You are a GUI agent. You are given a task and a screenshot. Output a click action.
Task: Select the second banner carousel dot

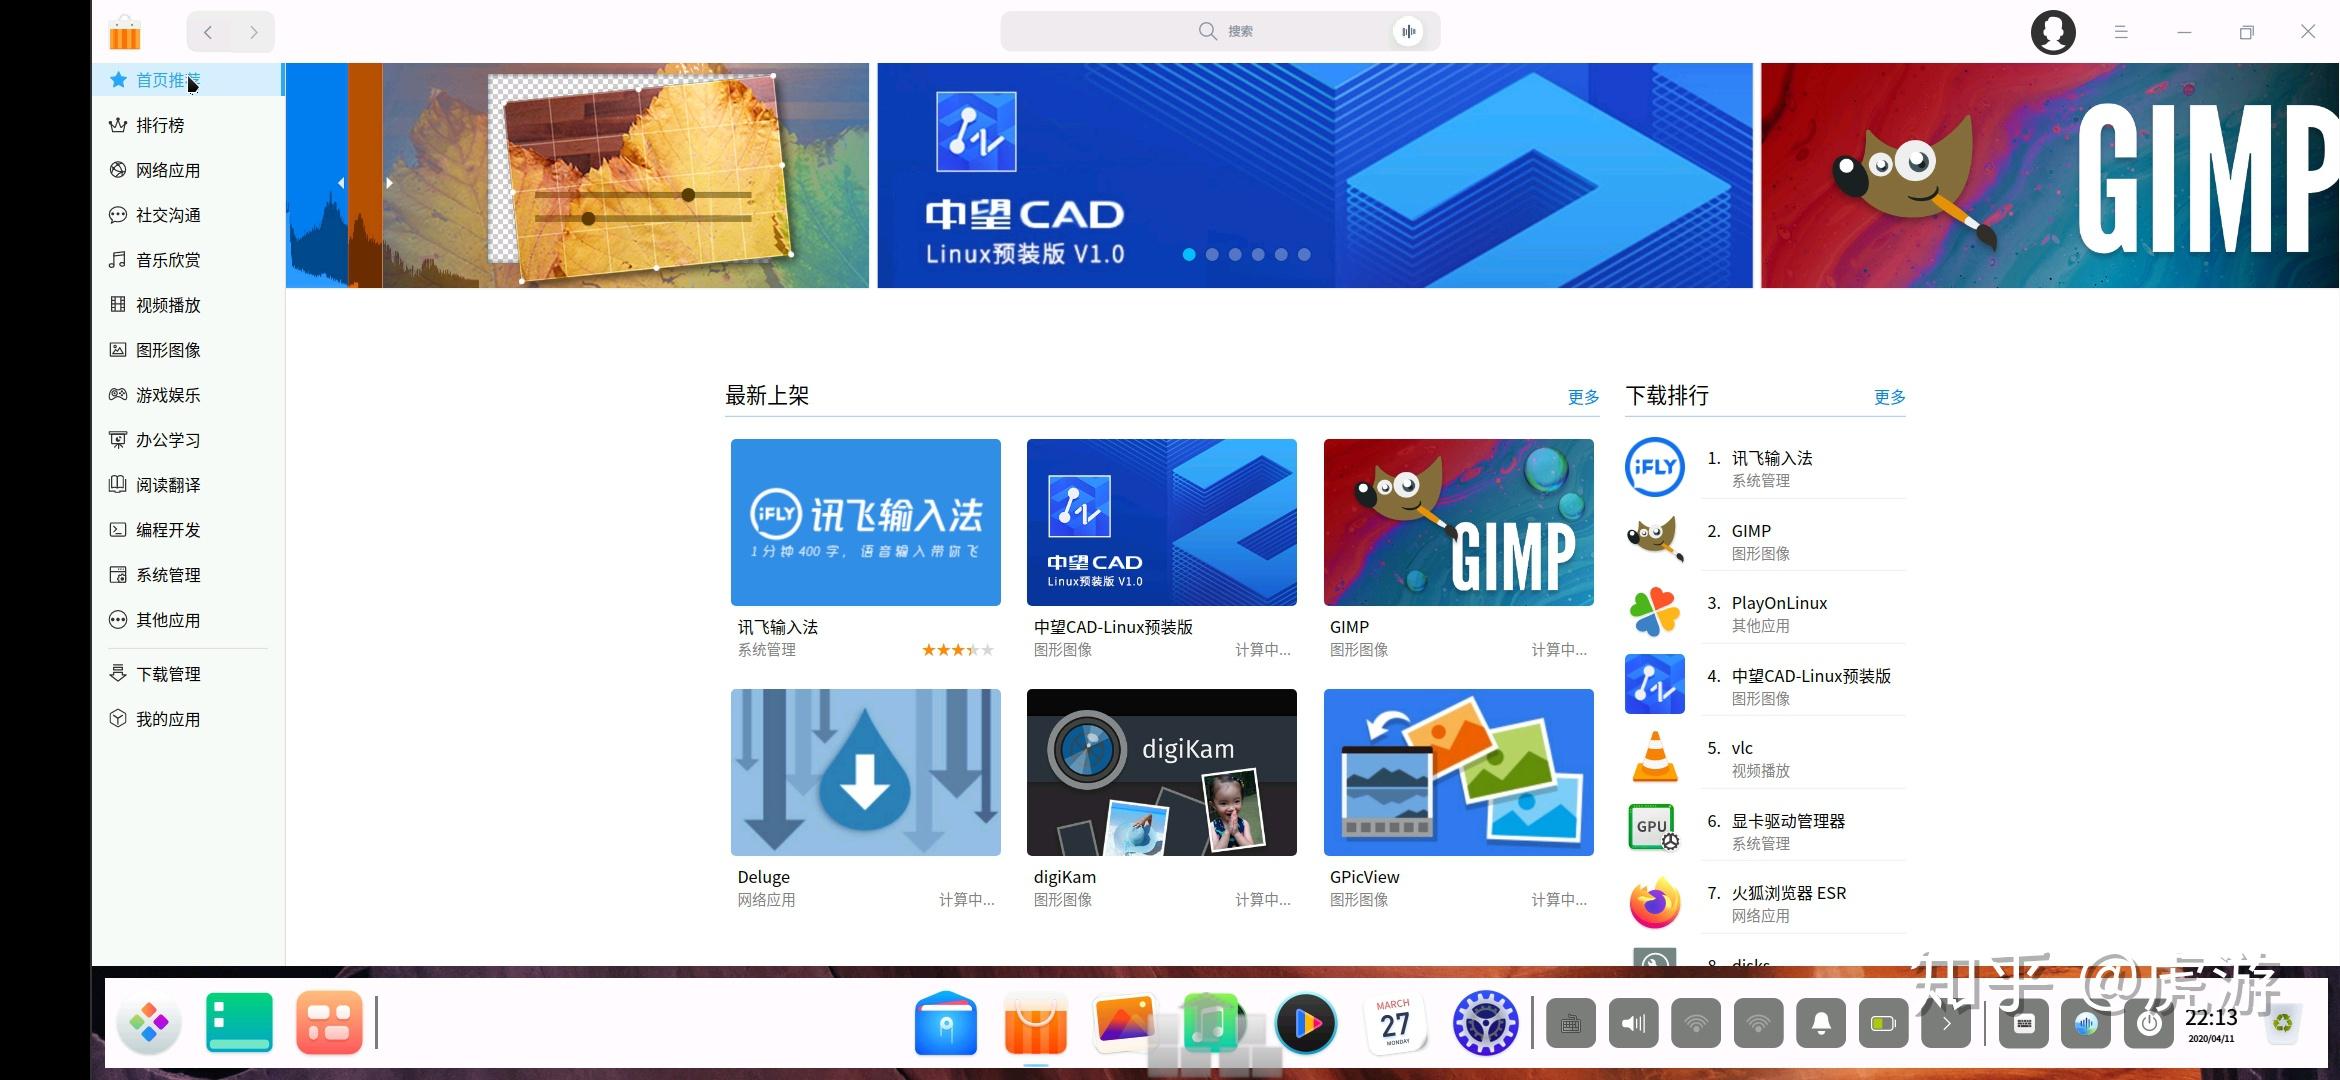[x=1212, y=255]
